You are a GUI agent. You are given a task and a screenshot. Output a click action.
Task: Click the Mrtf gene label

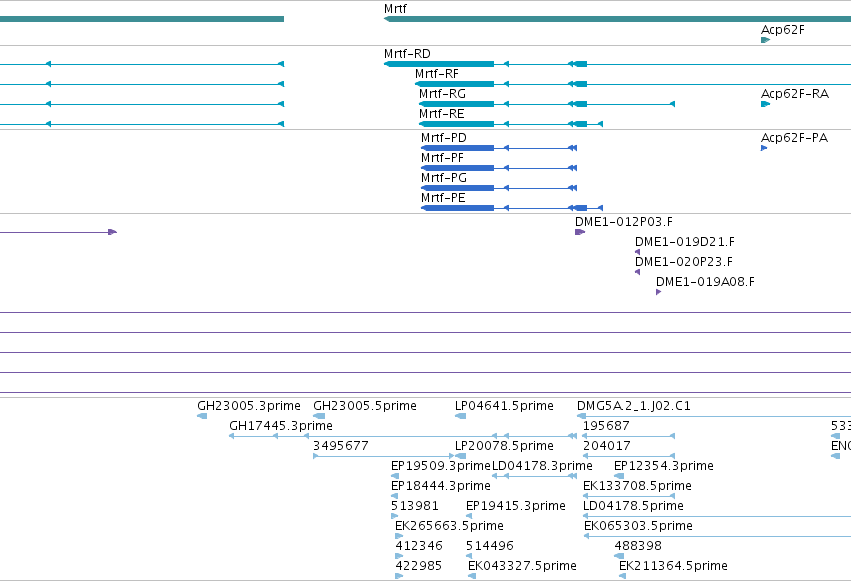[x=395, y=9]
